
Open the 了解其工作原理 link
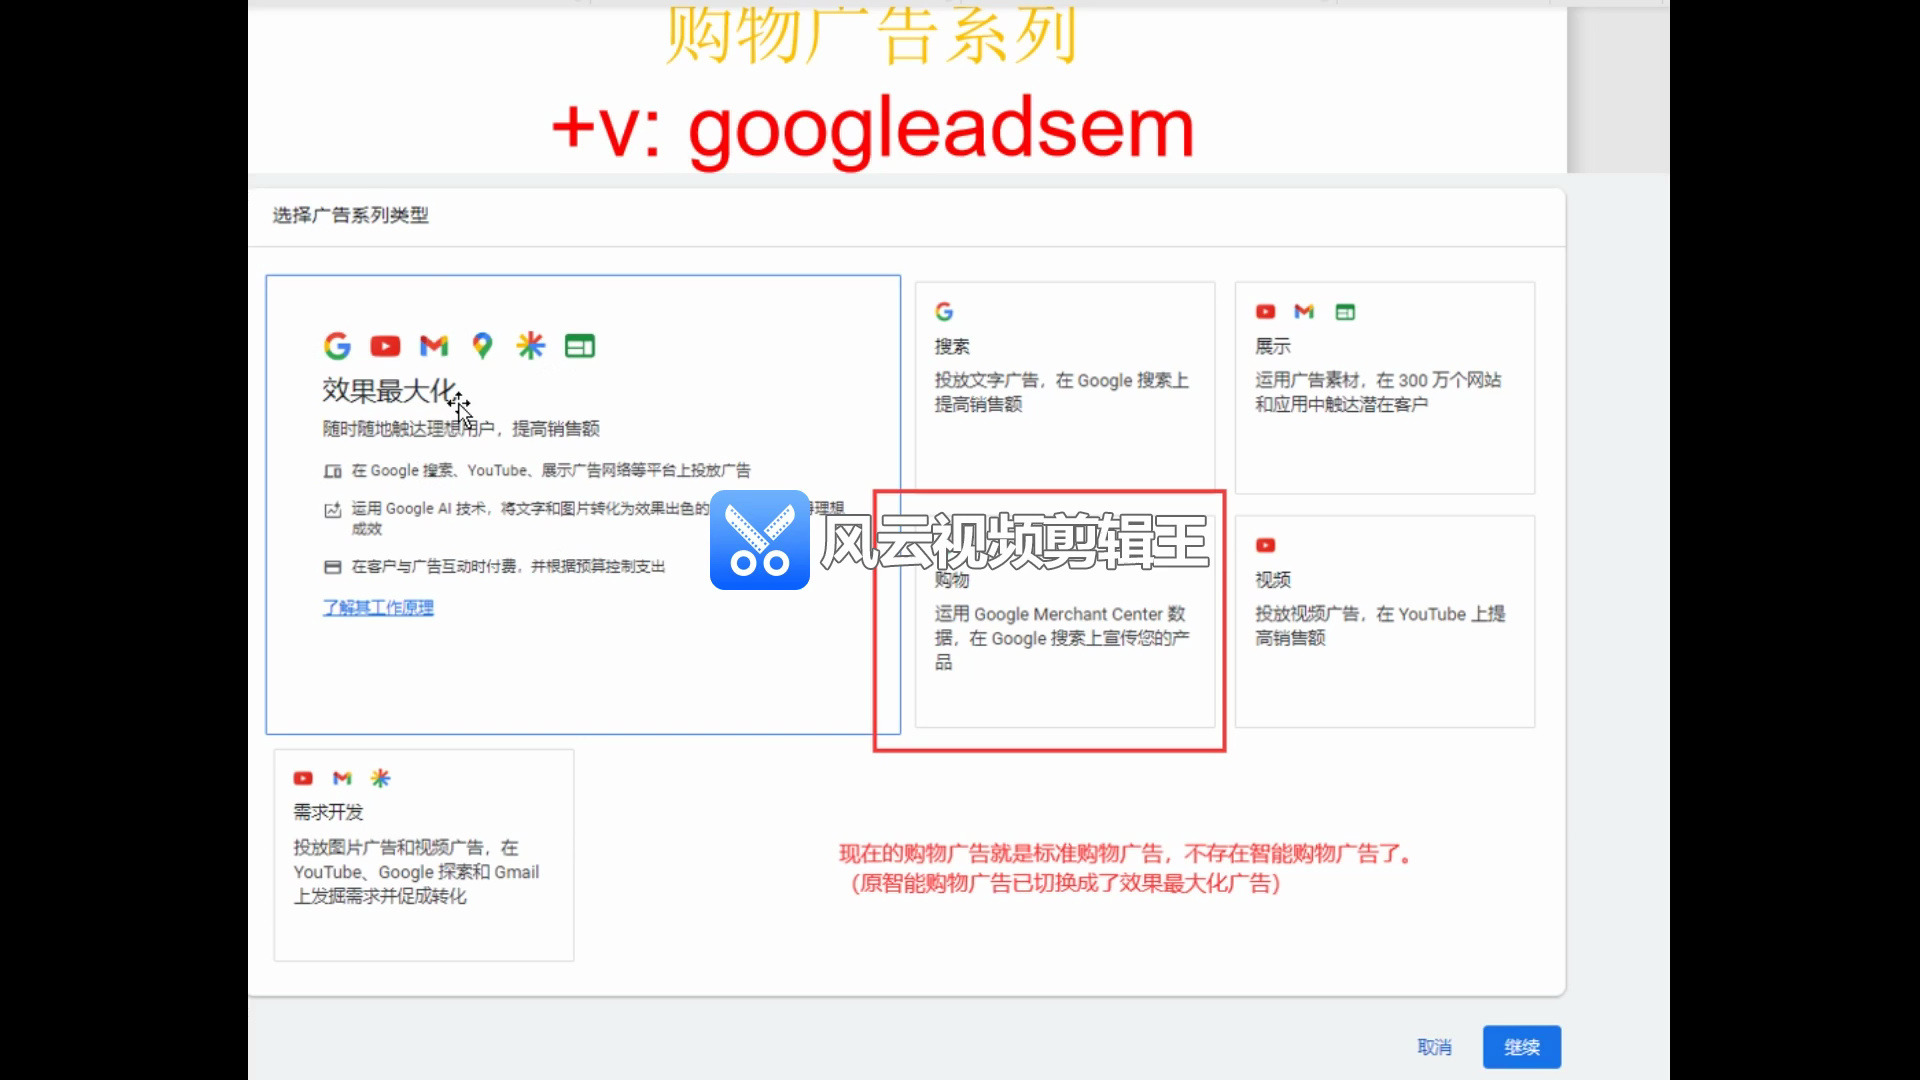[378, 607]
